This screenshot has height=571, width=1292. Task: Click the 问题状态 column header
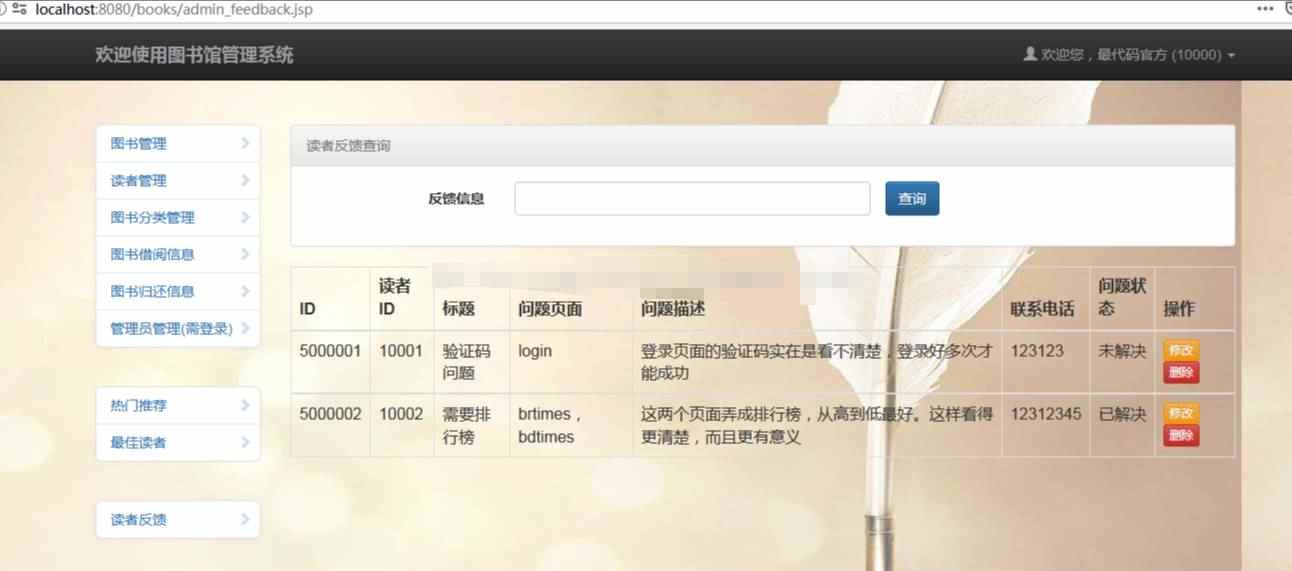[x=1122, y=297]
